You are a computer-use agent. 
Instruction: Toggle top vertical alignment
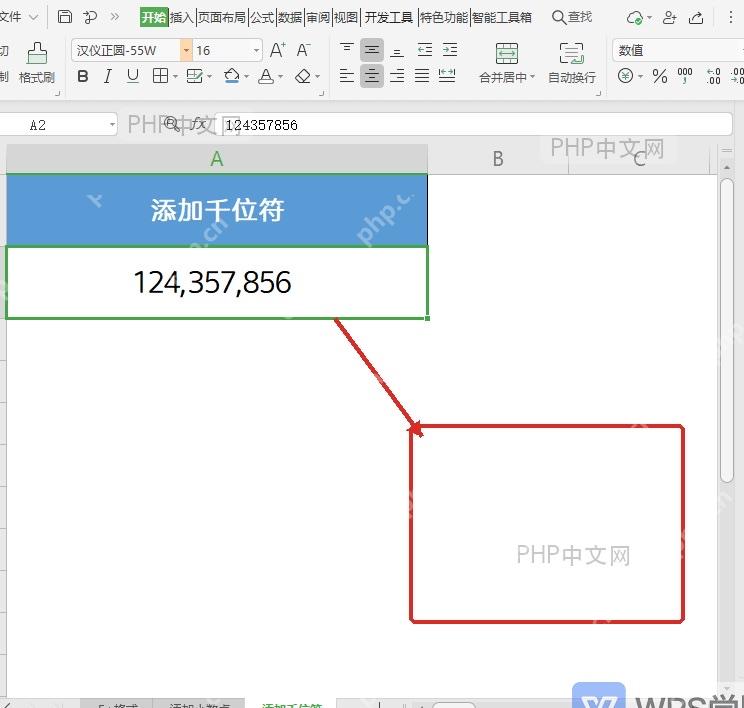tap(347, 49)
